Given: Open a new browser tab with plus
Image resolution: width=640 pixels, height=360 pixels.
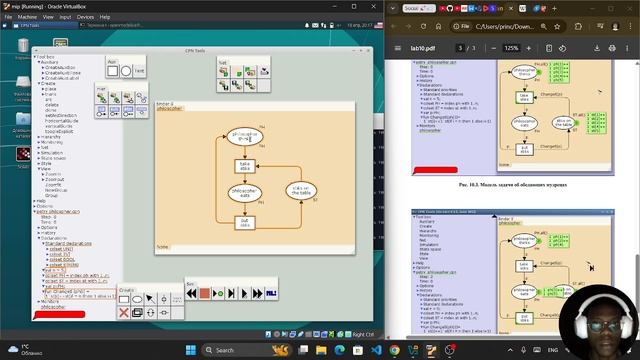Looking at the screenshot, I should click(554, 8).
